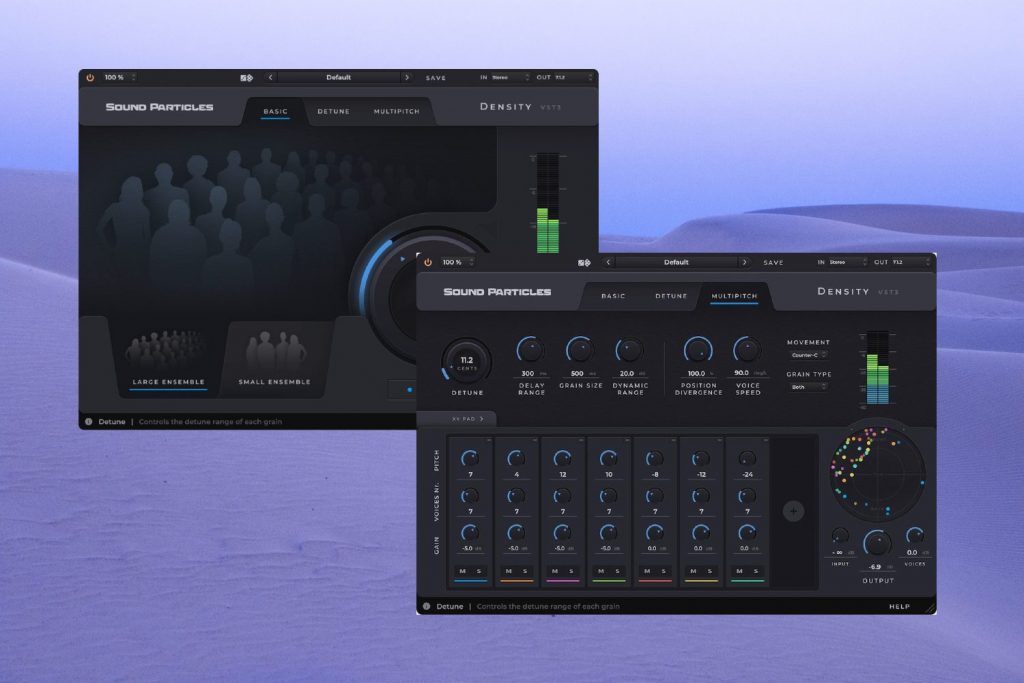Click the Input gain knob
Image resolution: width=1024 pixels, height=683 pixels.
(840, 537)
